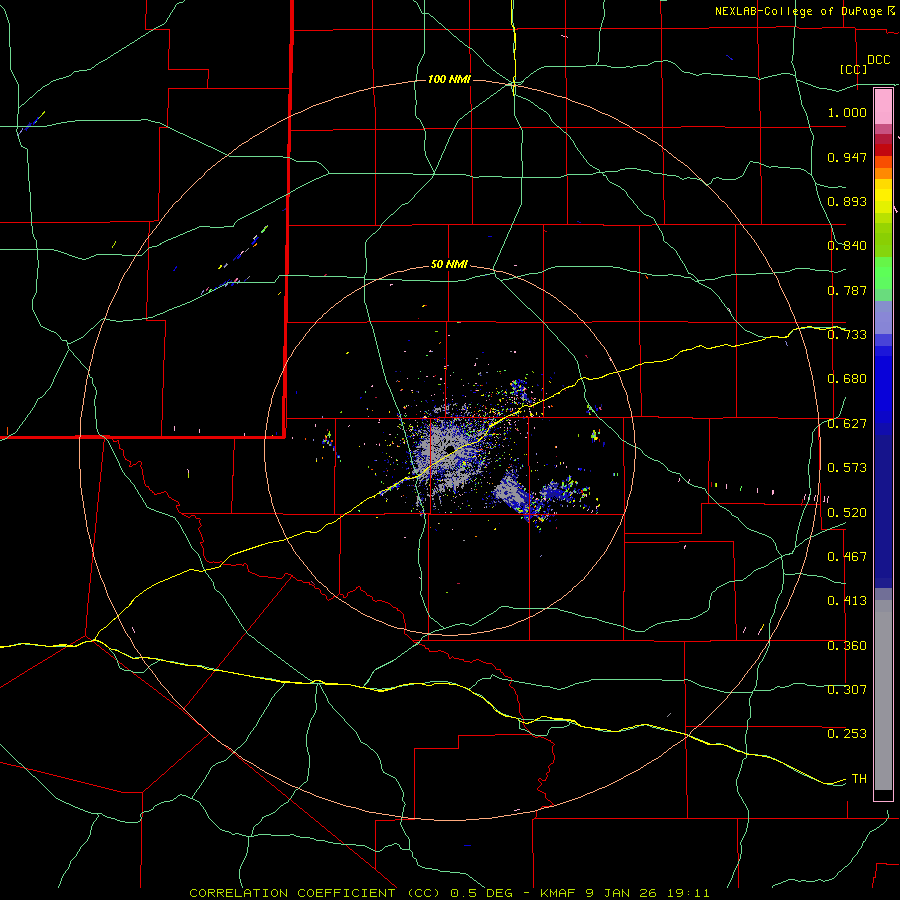
Task: Click the 0.787 color scale value
Action: pyautogui.click(x=847, y=290)
